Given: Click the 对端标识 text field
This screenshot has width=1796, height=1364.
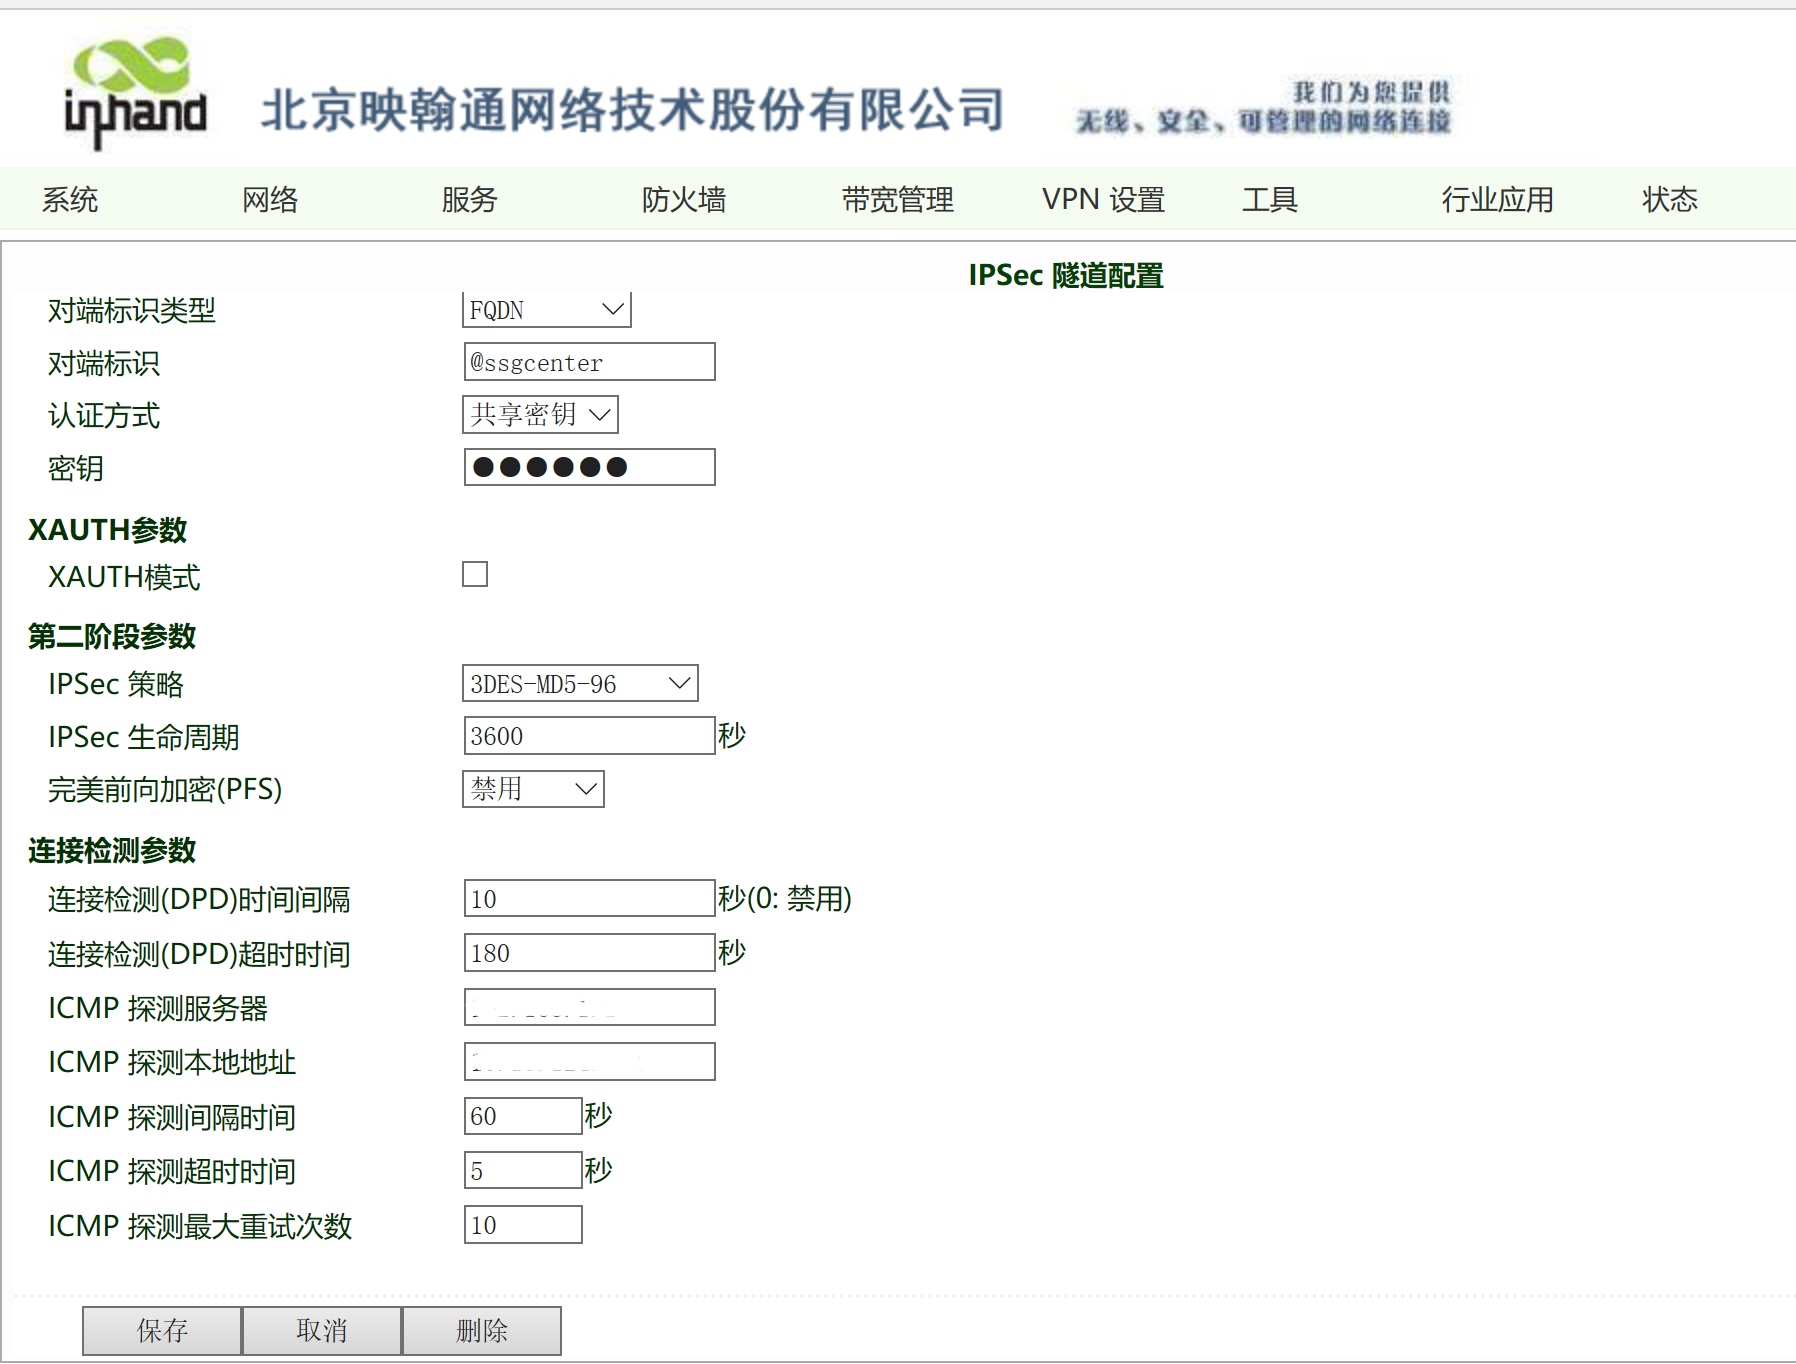Looking at the screenshot, I should click(x=589, y=362).
